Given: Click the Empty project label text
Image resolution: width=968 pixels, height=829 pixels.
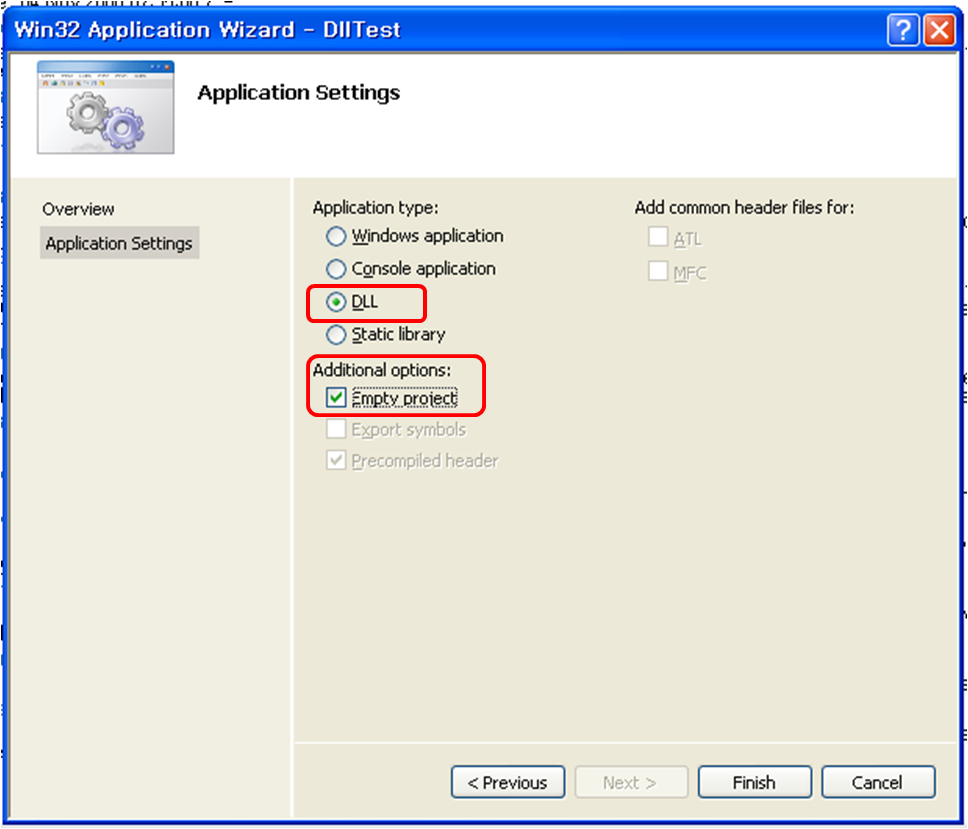Looking at the screenshot, I should (x=404, y=398).
